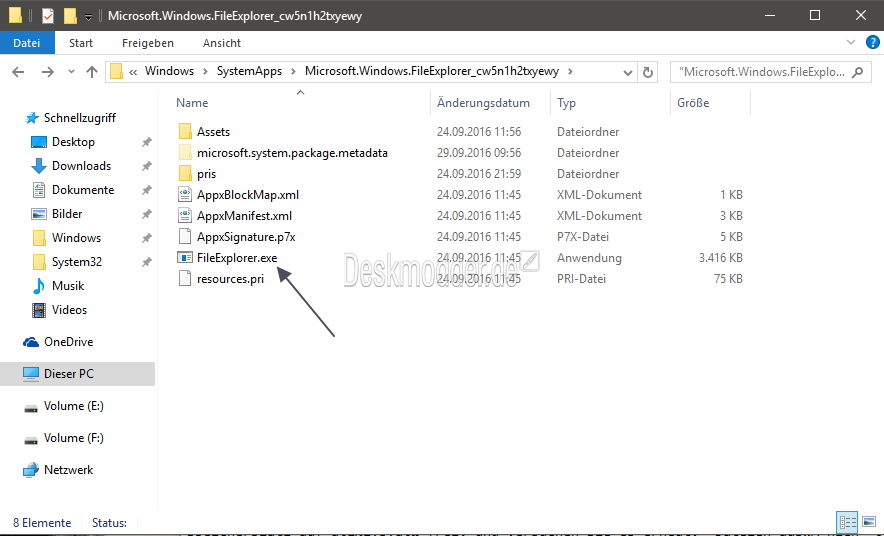Select the AppxManifest.xml file icon
Viewport: 884px width, 536px height.
[x=185, y=216]
